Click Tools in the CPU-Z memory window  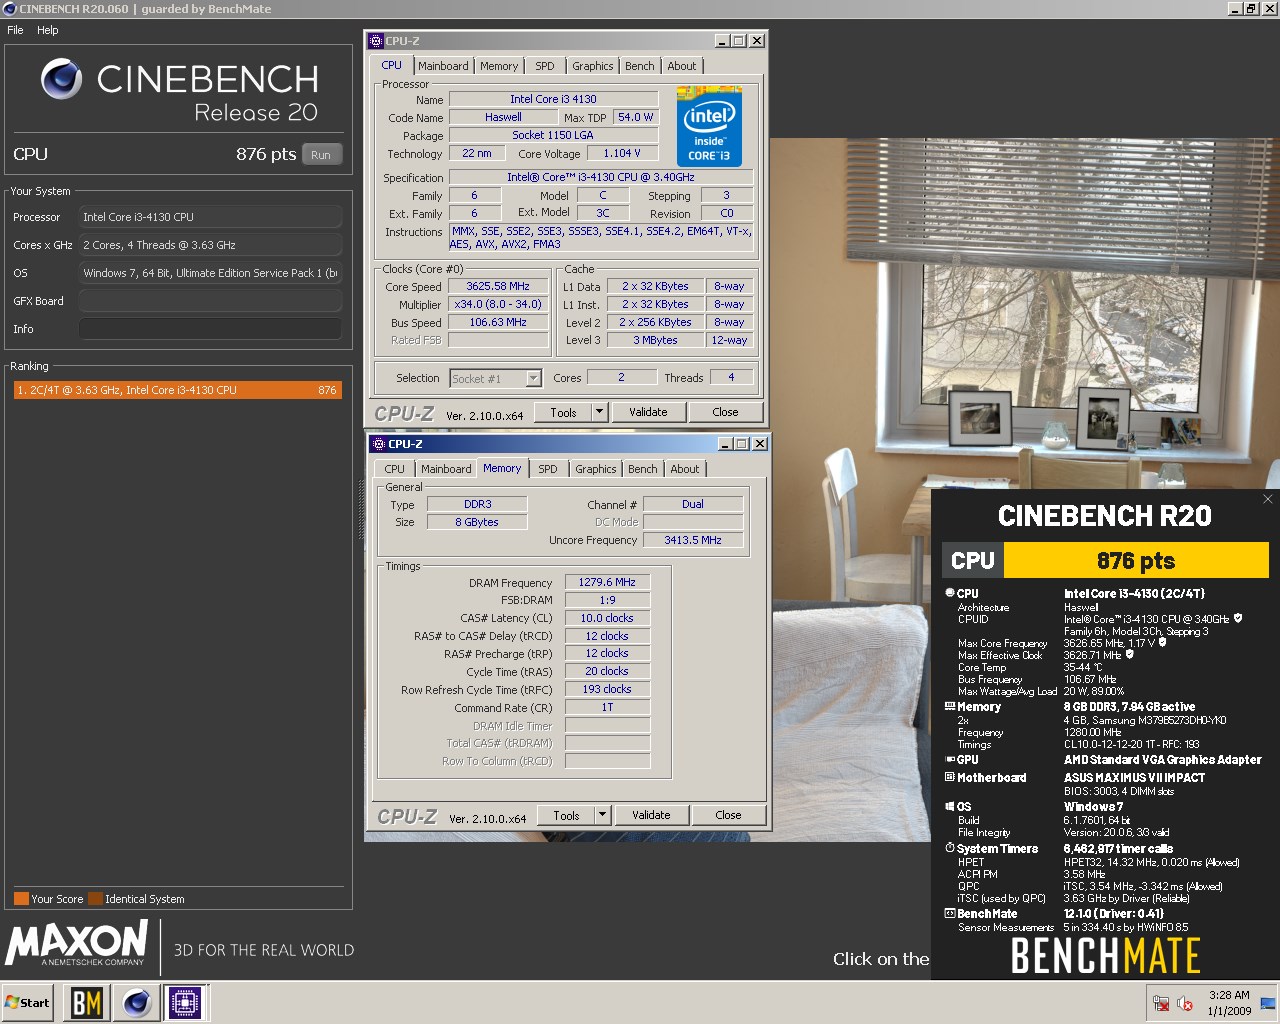coord(566,815)
